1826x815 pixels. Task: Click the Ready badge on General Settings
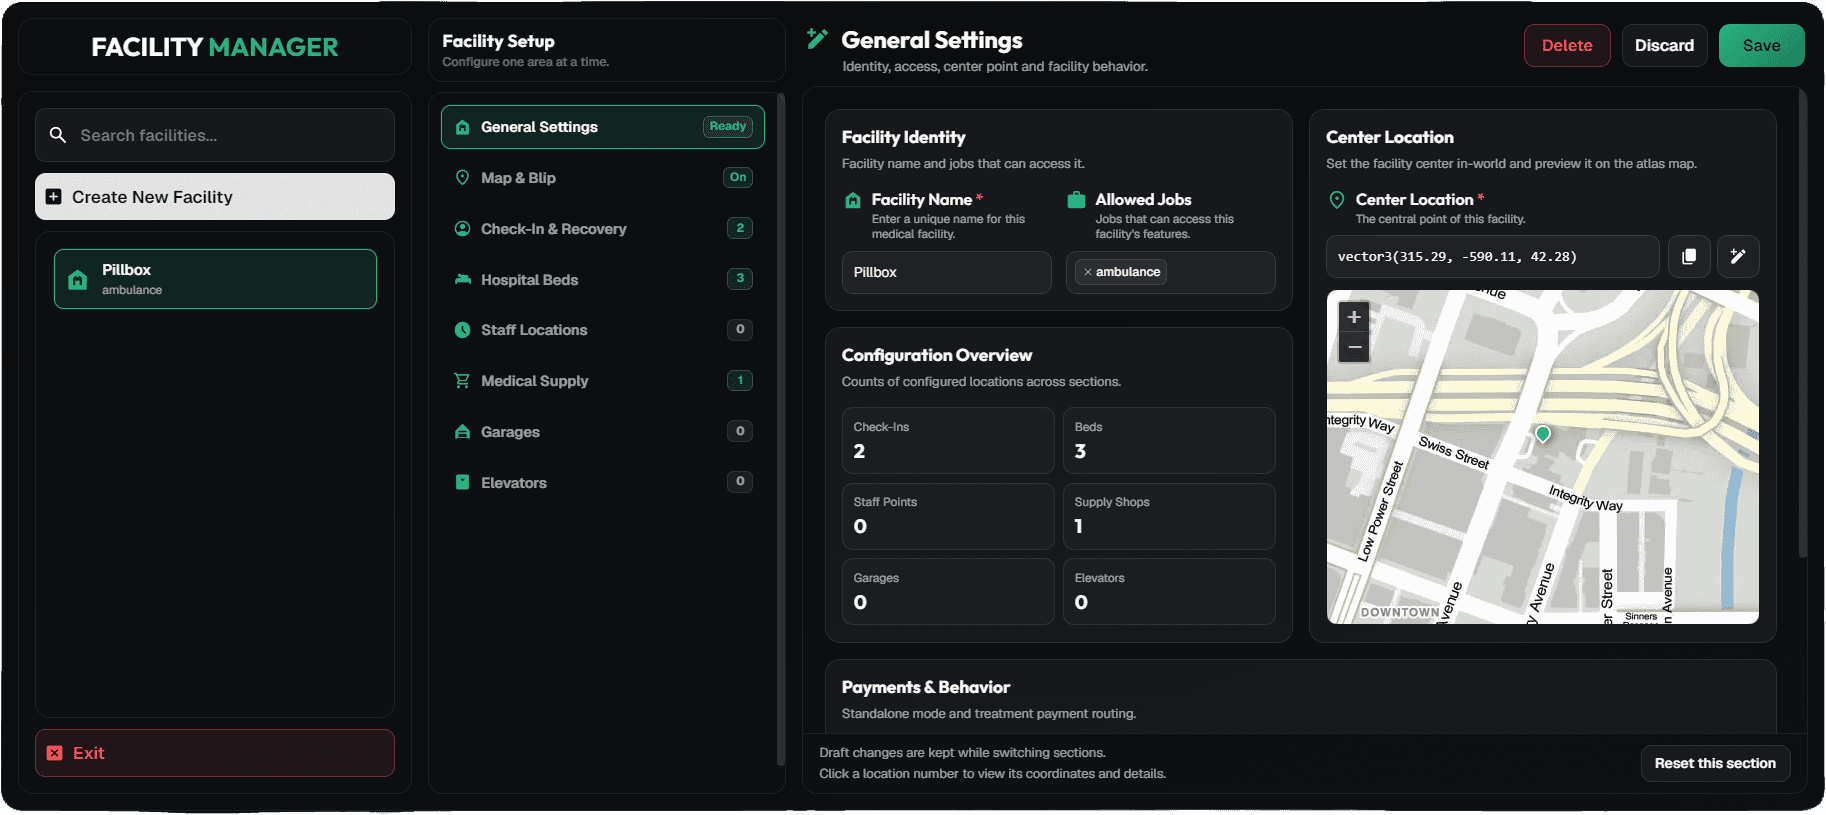click(x=728, y=126)
